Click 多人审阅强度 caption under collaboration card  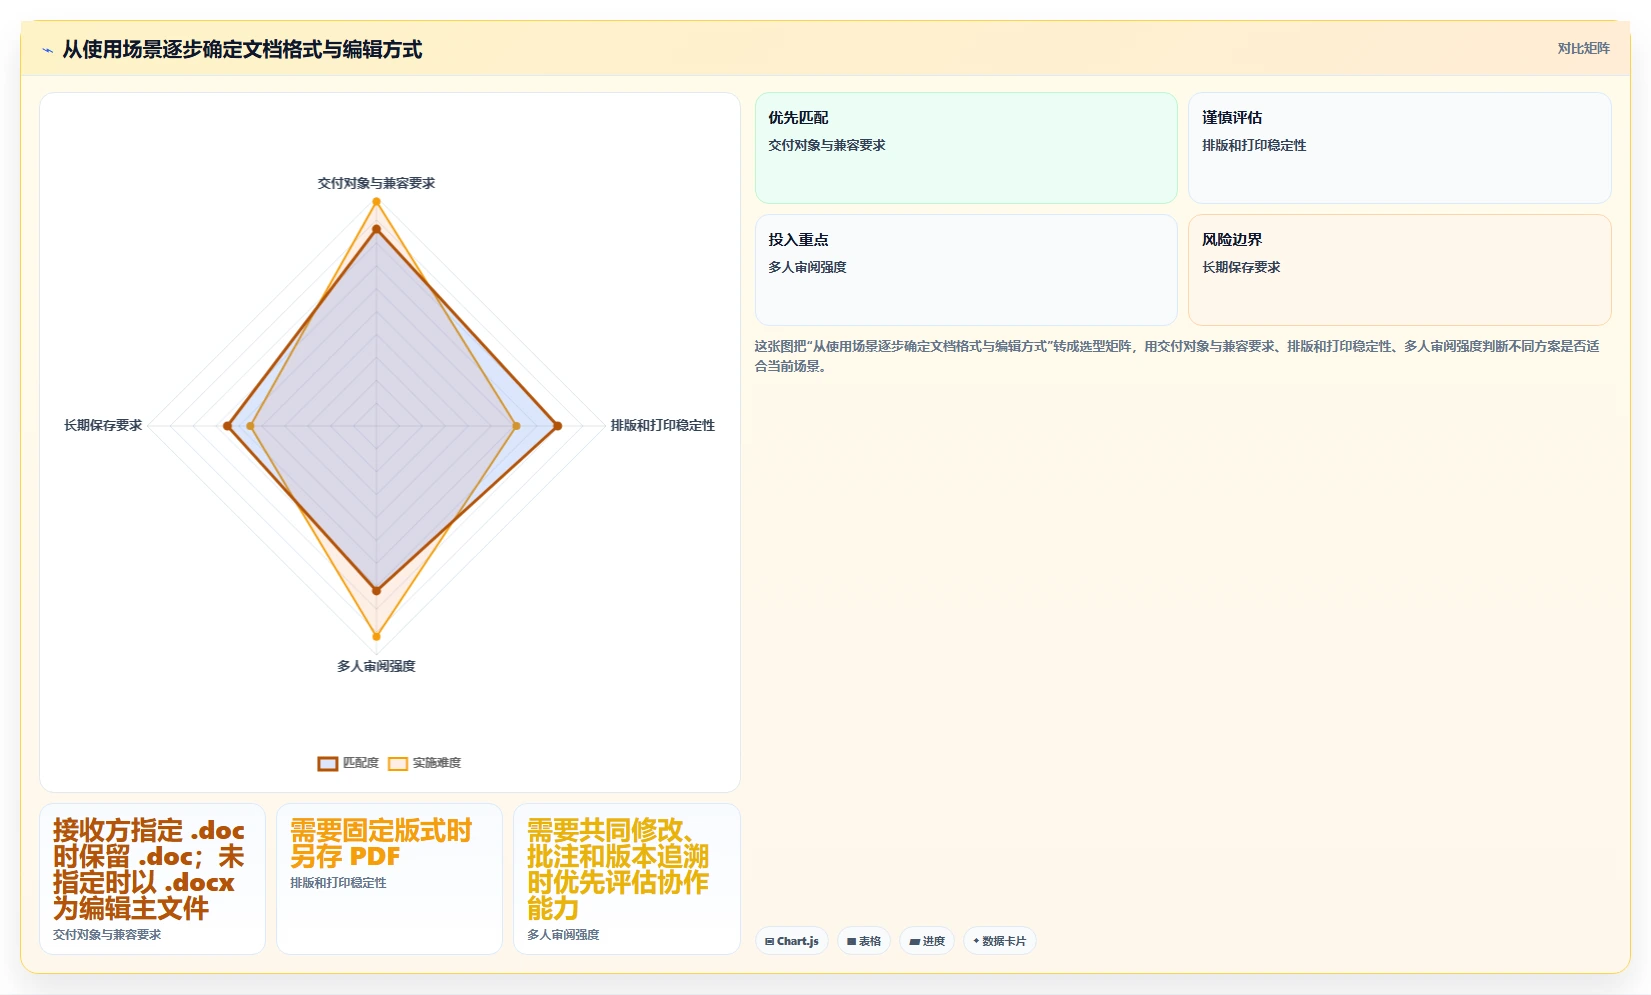(563, 935)
